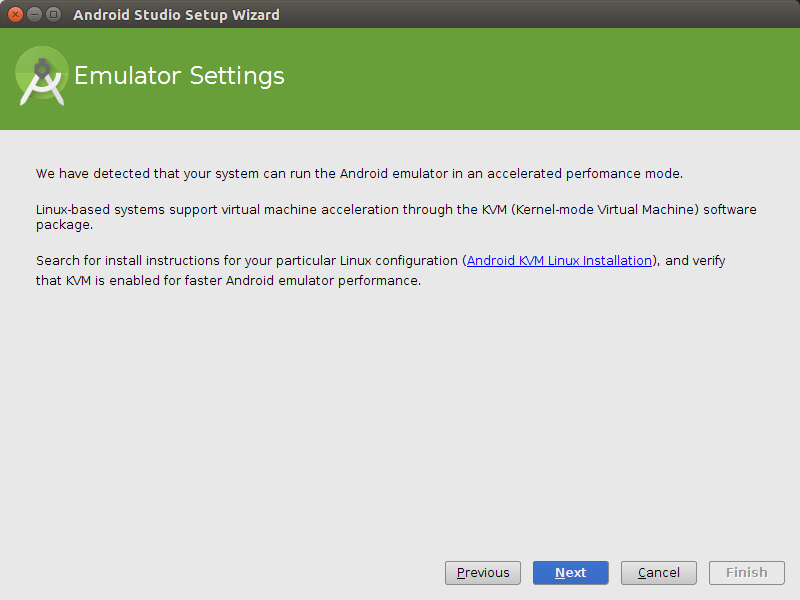Close the Setup Wizard window
The image size is (800, 600).
[x=15, y=14]
